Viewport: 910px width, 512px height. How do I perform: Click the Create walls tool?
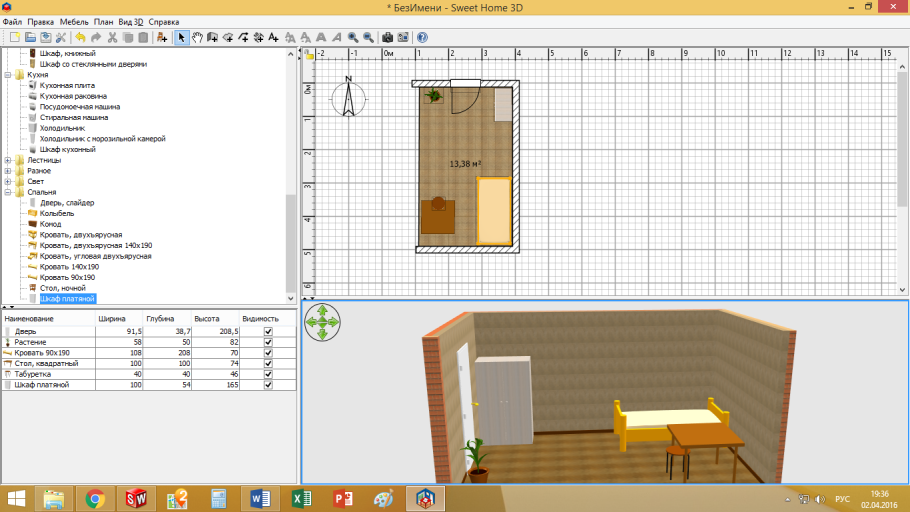click(x=213, y=37)
